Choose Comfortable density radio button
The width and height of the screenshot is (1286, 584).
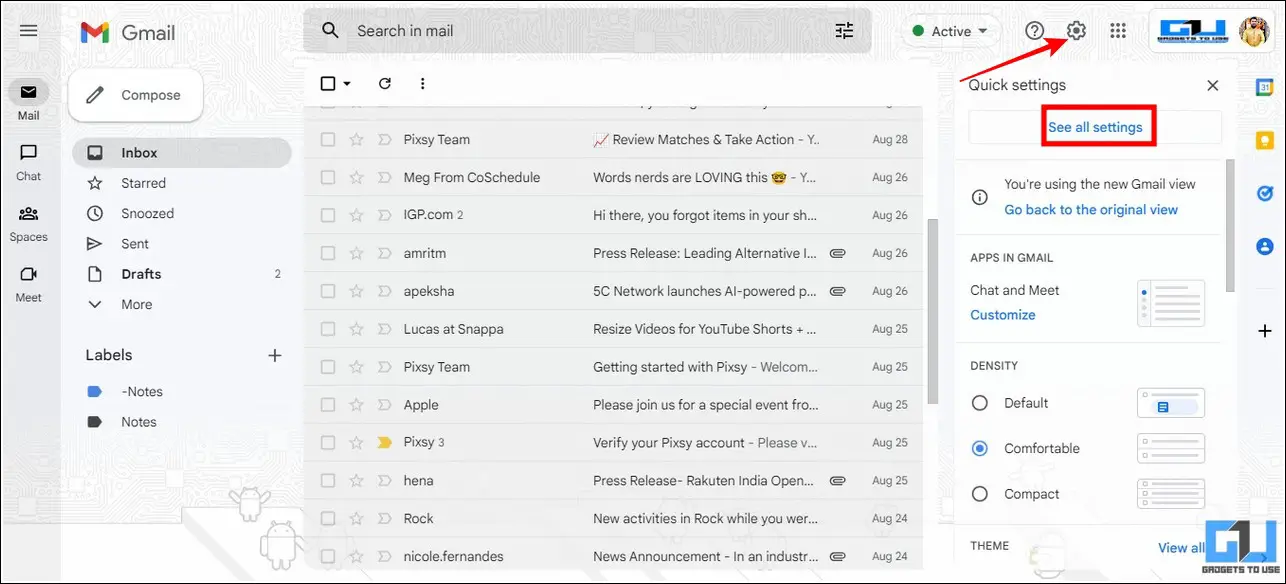pyautogui.click(x=980, y=449)
